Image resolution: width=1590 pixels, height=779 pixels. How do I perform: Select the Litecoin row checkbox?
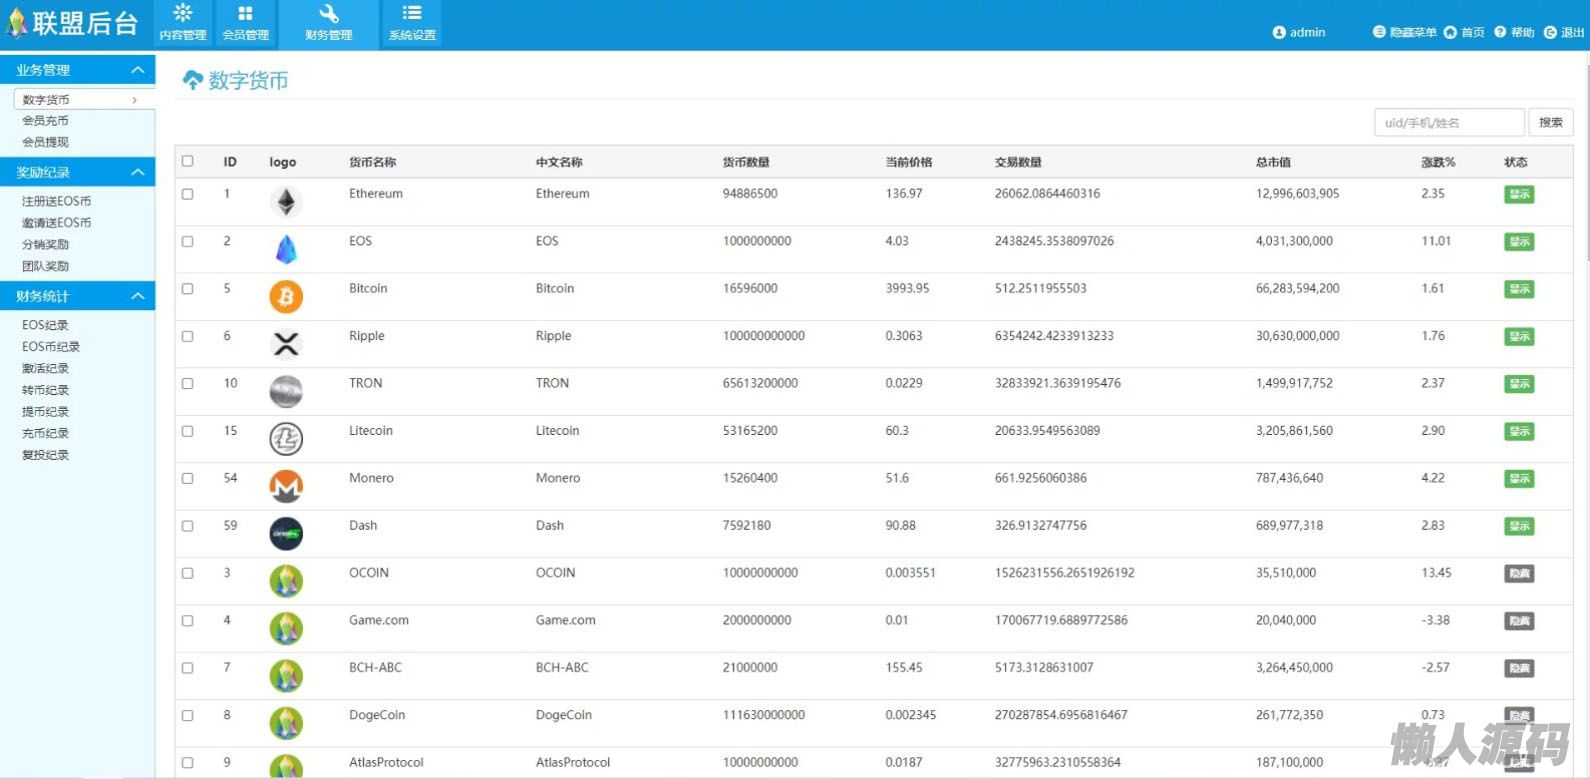[x=187, y=431]
